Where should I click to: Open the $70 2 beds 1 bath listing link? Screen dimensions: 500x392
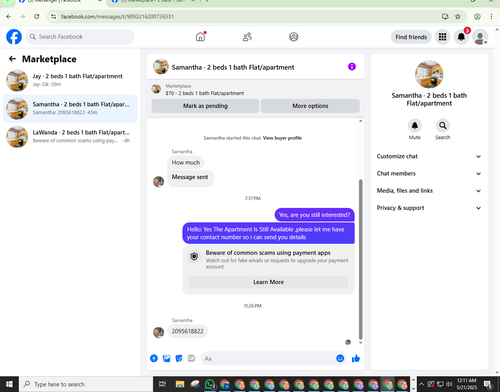pyautogui.click(x=205, y=93)
